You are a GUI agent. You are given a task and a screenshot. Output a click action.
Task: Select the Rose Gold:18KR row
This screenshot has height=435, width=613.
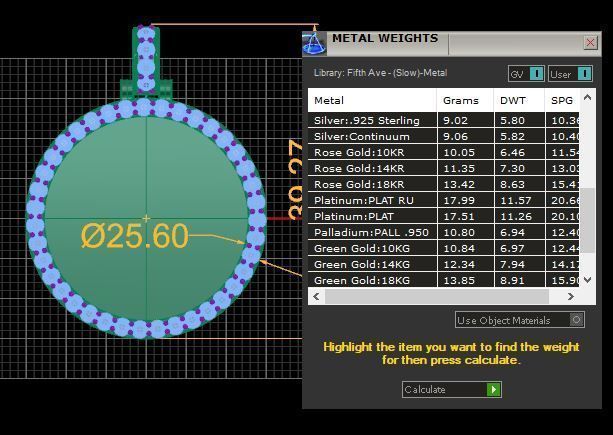(444, 184)
